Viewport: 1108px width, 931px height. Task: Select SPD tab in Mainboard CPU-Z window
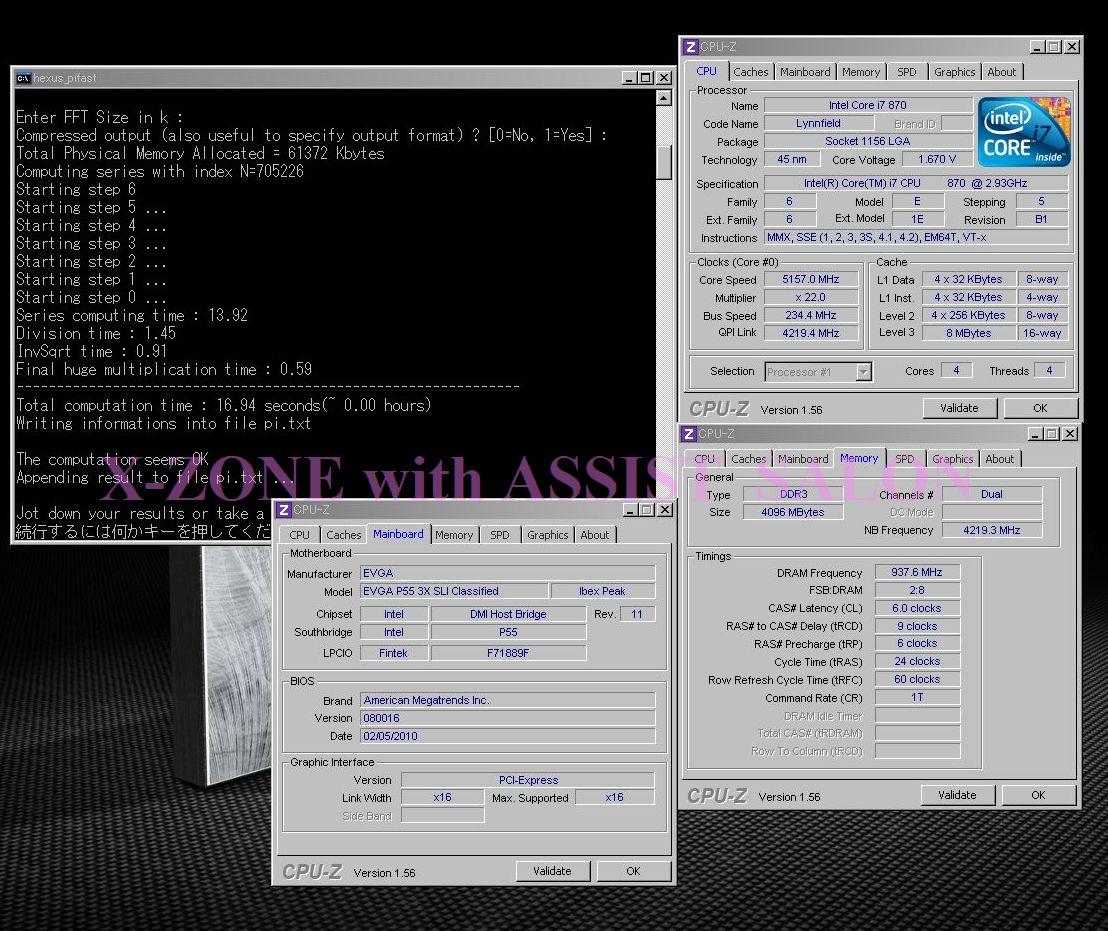click(500, 535)
